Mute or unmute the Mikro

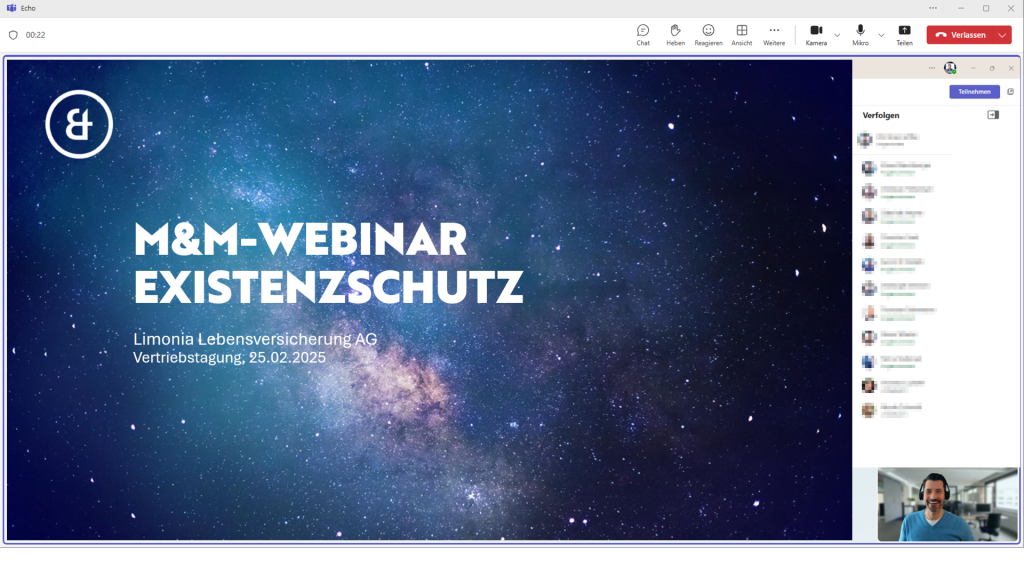coord(860,35)
